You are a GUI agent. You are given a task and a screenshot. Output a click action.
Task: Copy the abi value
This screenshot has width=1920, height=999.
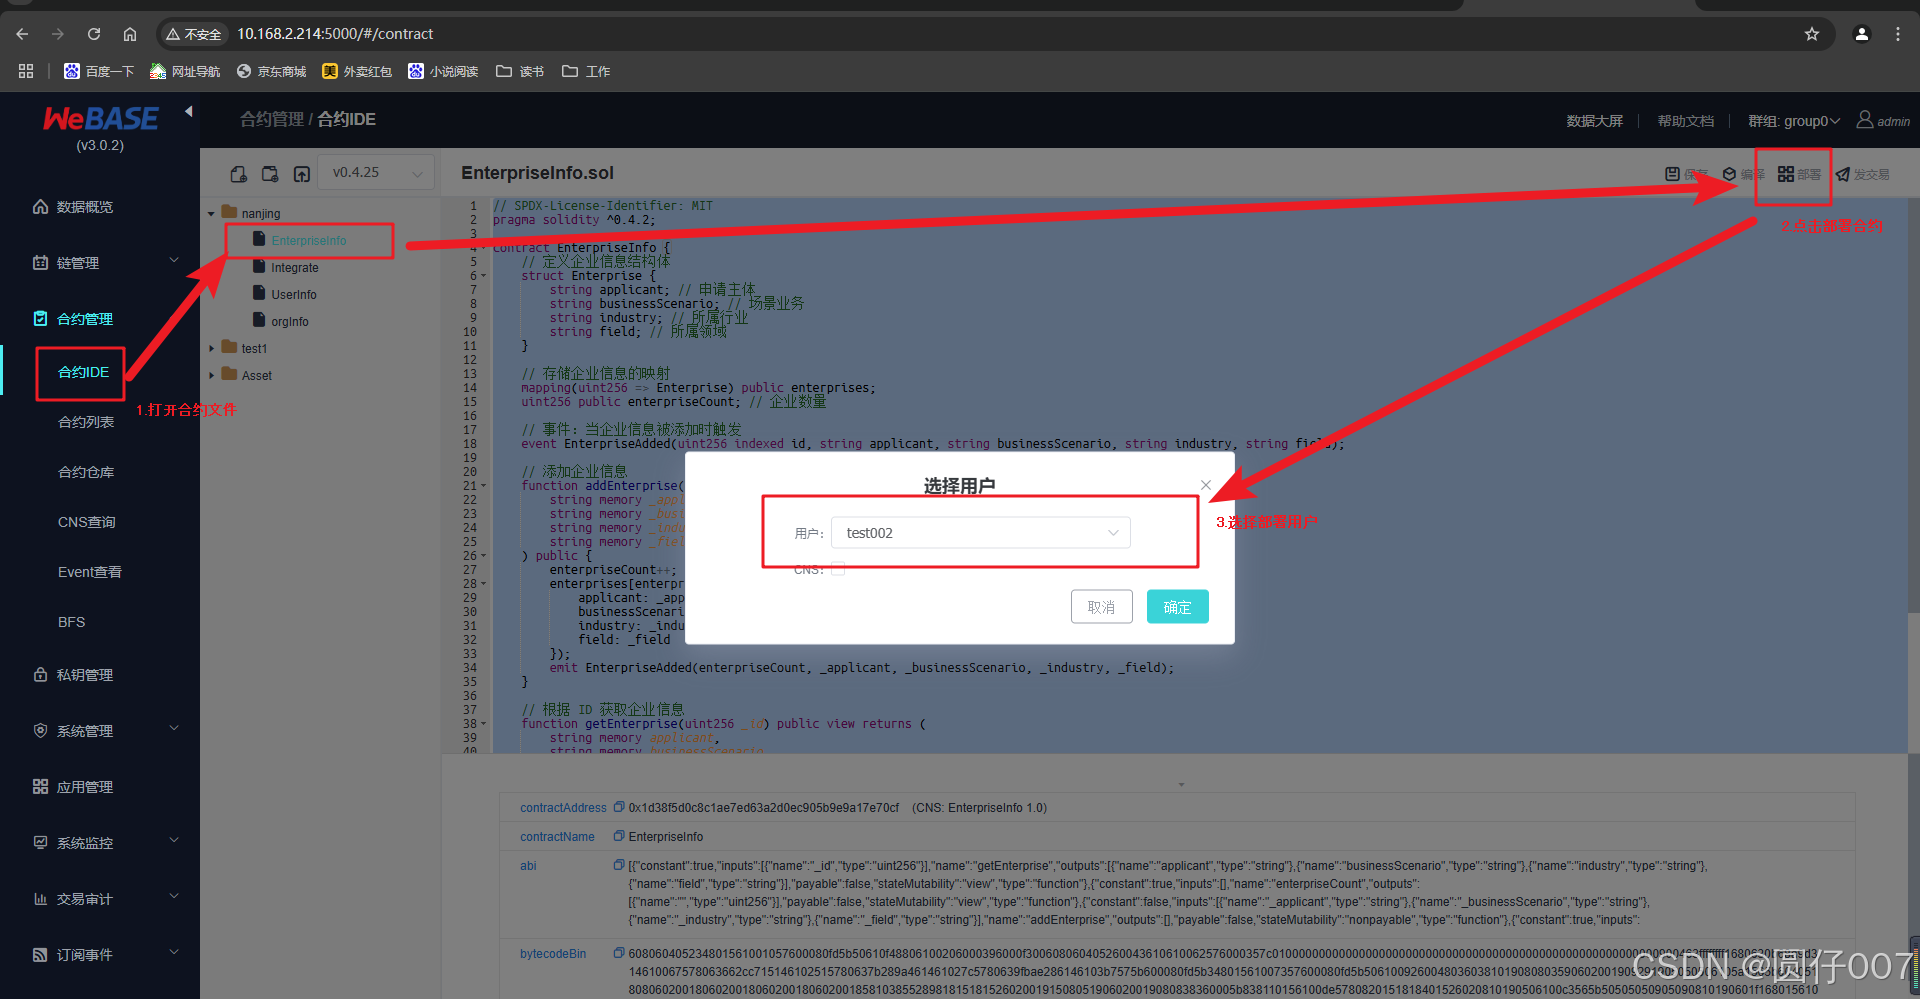click(x=619, y=865)
